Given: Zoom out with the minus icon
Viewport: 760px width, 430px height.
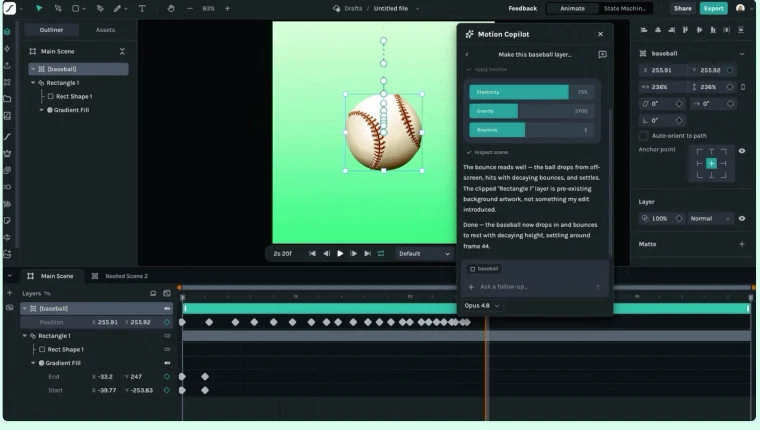Looking at the screenshot, I should coord(190,8).
